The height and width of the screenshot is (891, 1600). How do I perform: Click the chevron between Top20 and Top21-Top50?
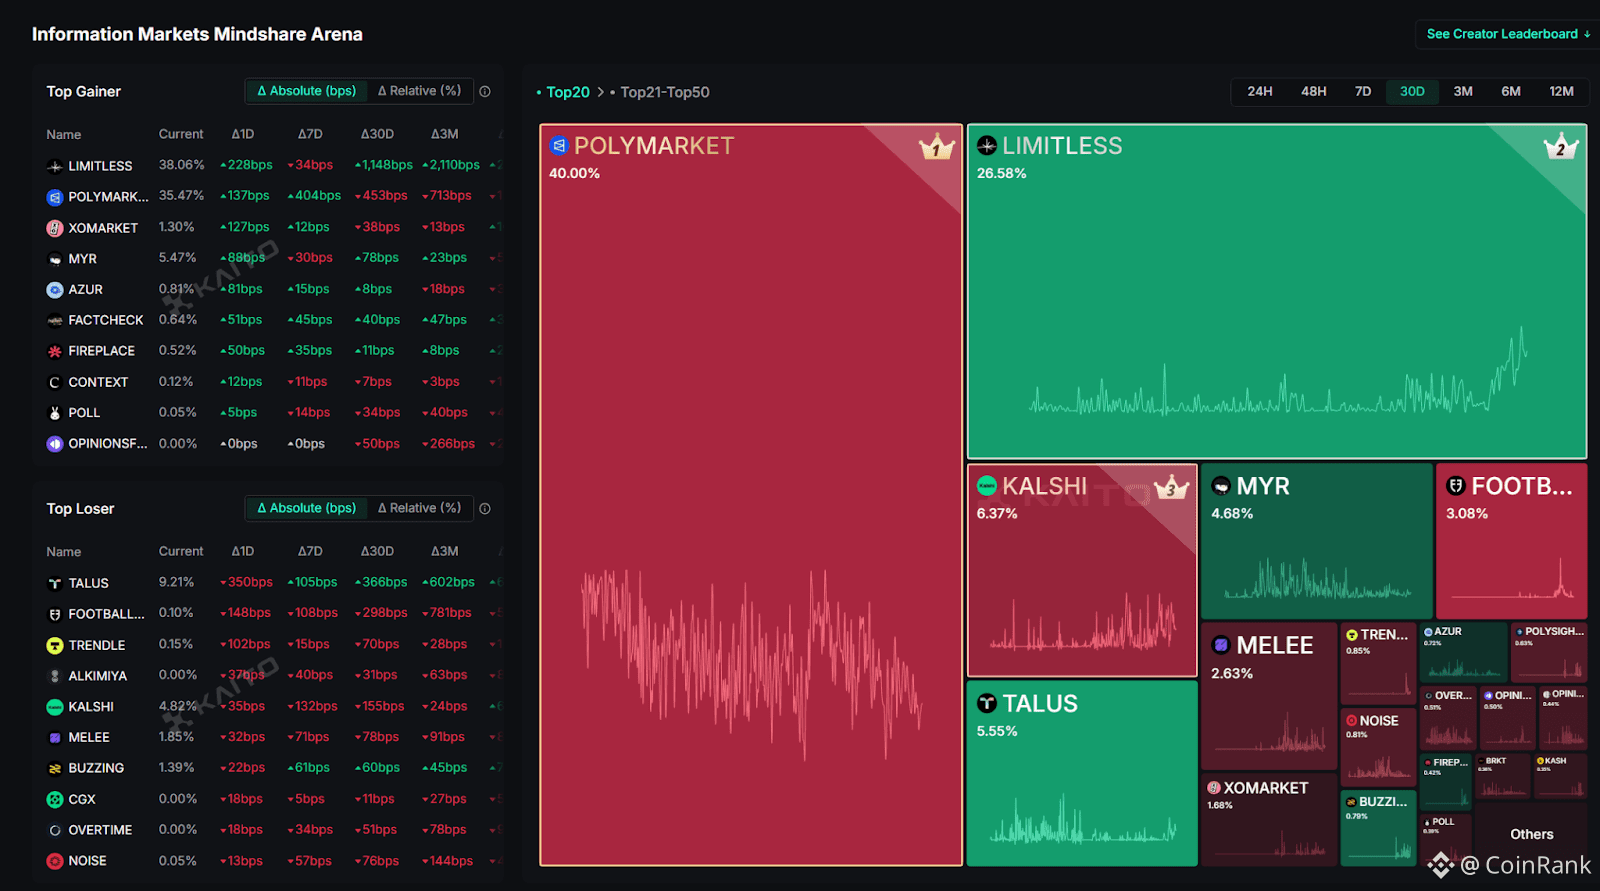coord(601,92)
